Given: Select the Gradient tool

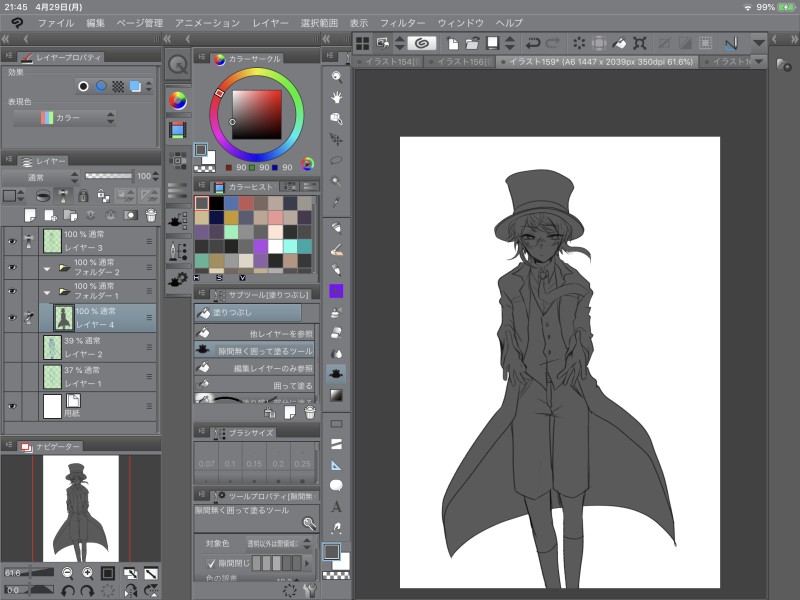Looking at the screenshot, I should [x=337, y=395].
